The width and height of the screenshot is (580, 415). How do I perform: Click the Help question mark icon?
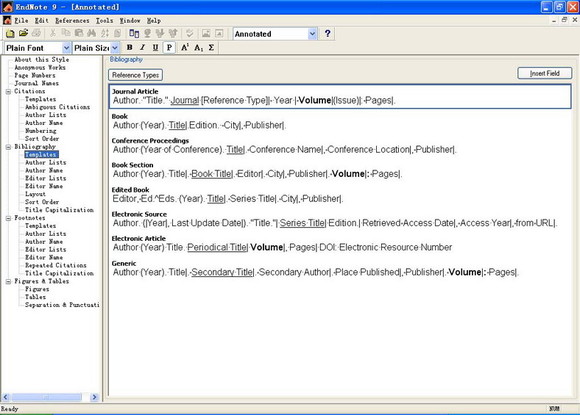327,34
